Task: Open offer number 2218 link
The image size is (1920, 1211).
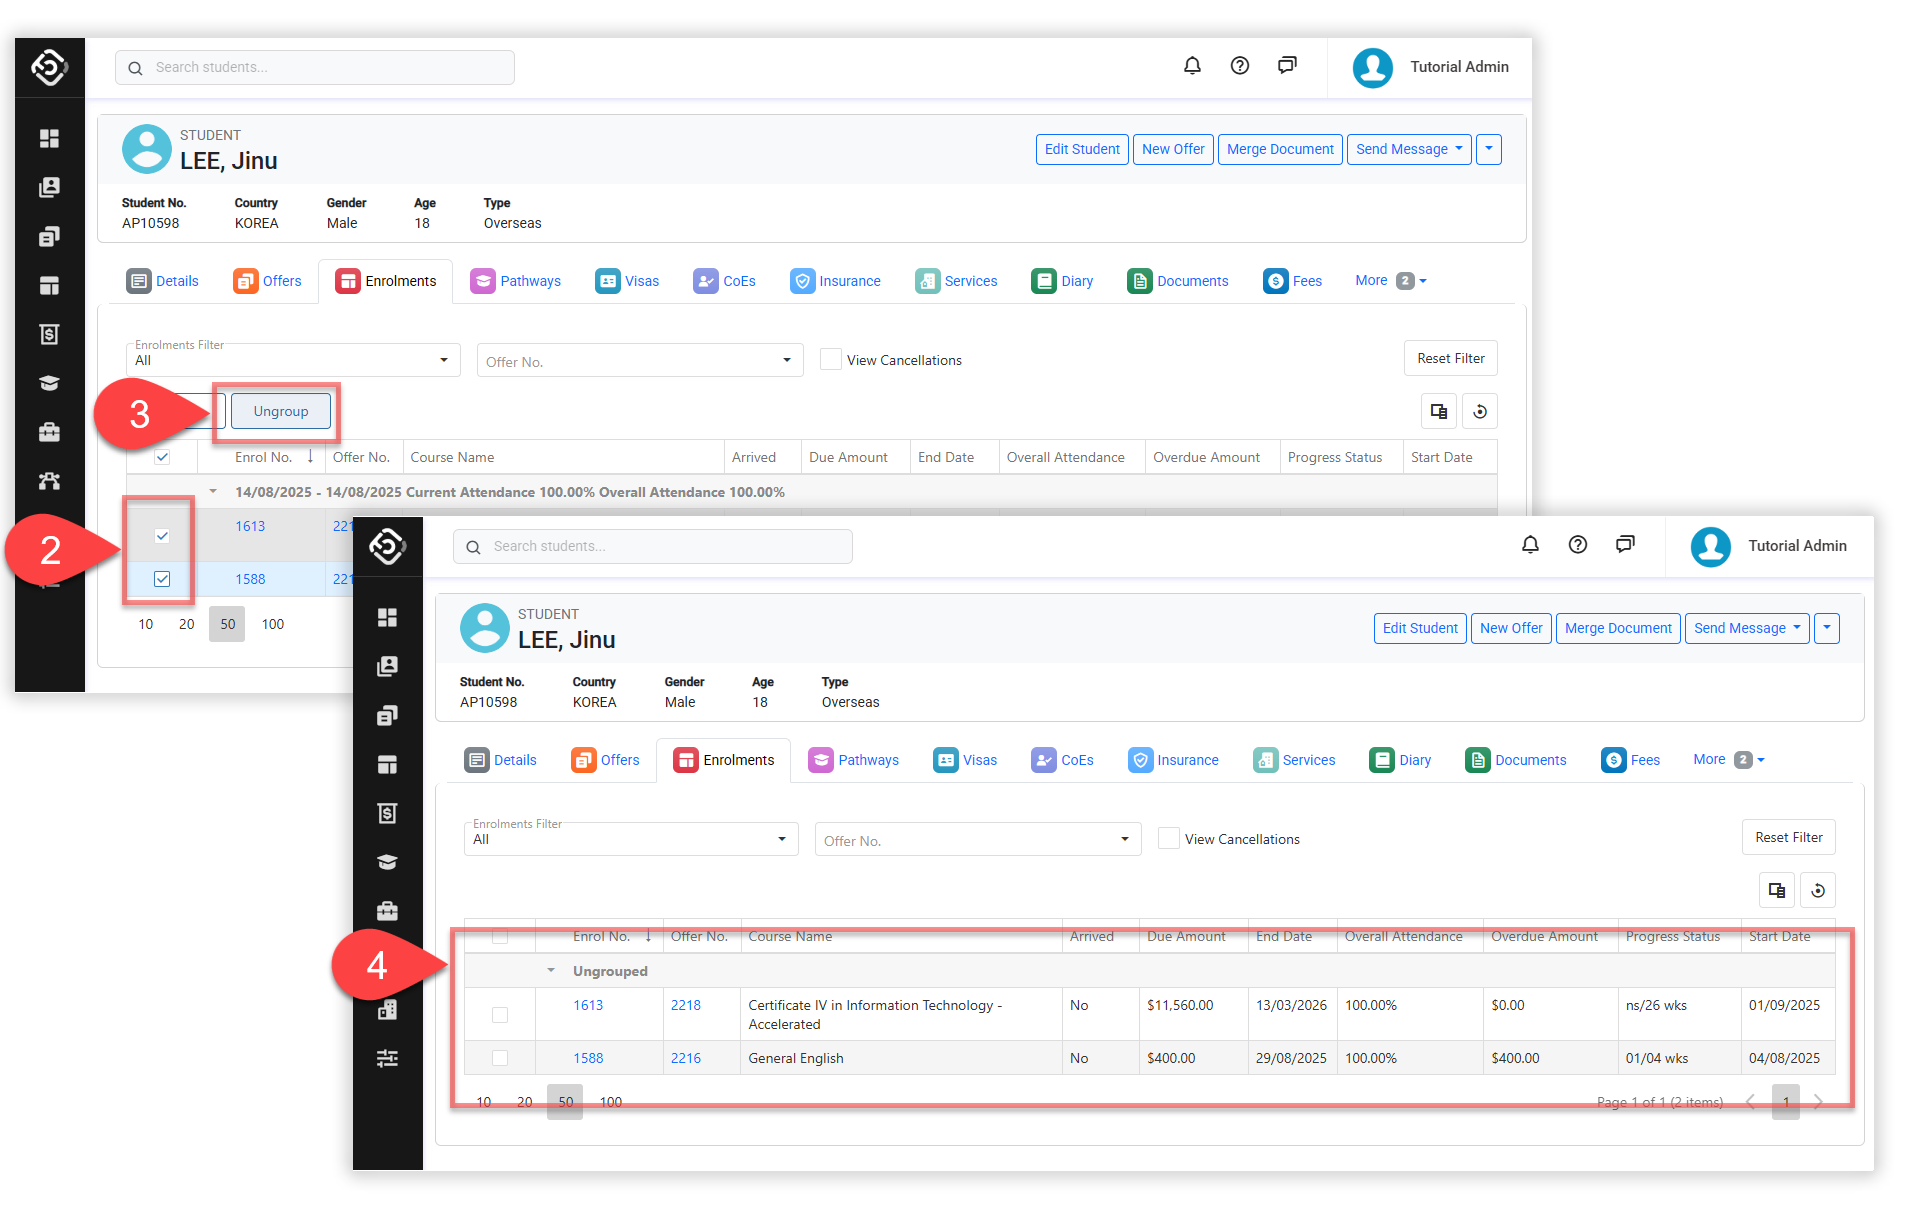Action: tap(686, 1005)
